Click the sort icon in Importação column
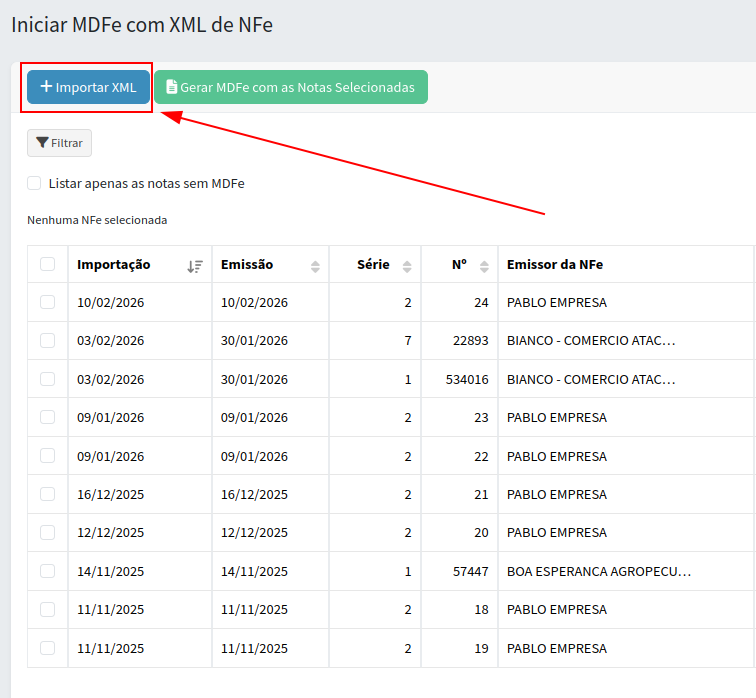This screenshot has height=698, width=756. pos(195,265)
